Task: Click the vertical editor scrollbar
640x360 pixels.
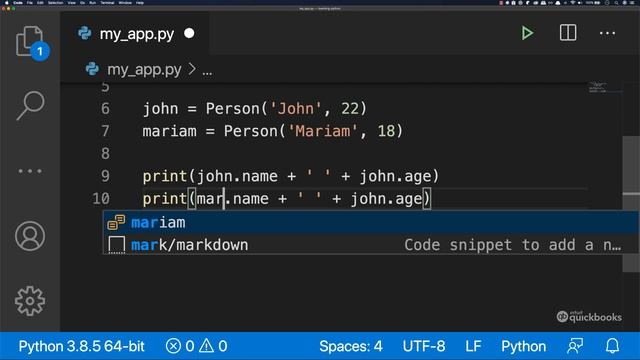Action: (631, 204)
